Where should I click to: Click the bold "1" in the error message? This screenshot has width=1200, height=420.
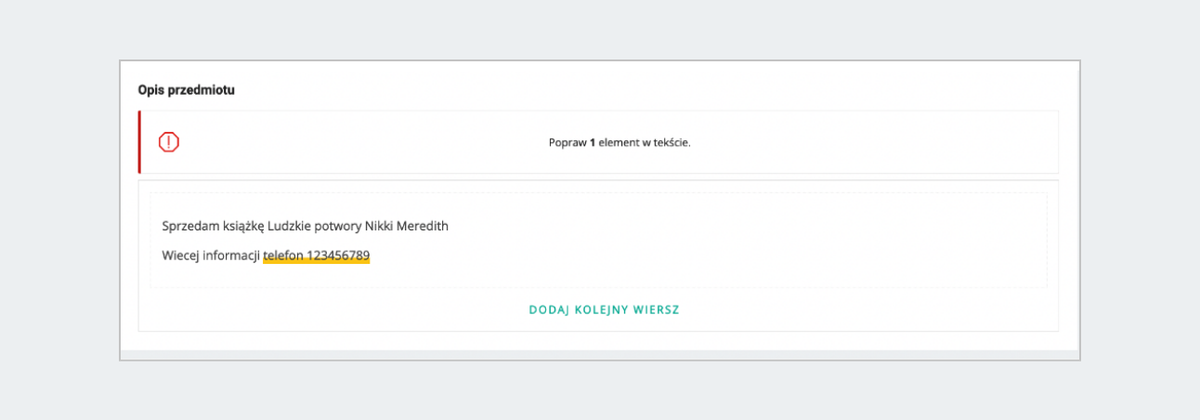[592, 142]
